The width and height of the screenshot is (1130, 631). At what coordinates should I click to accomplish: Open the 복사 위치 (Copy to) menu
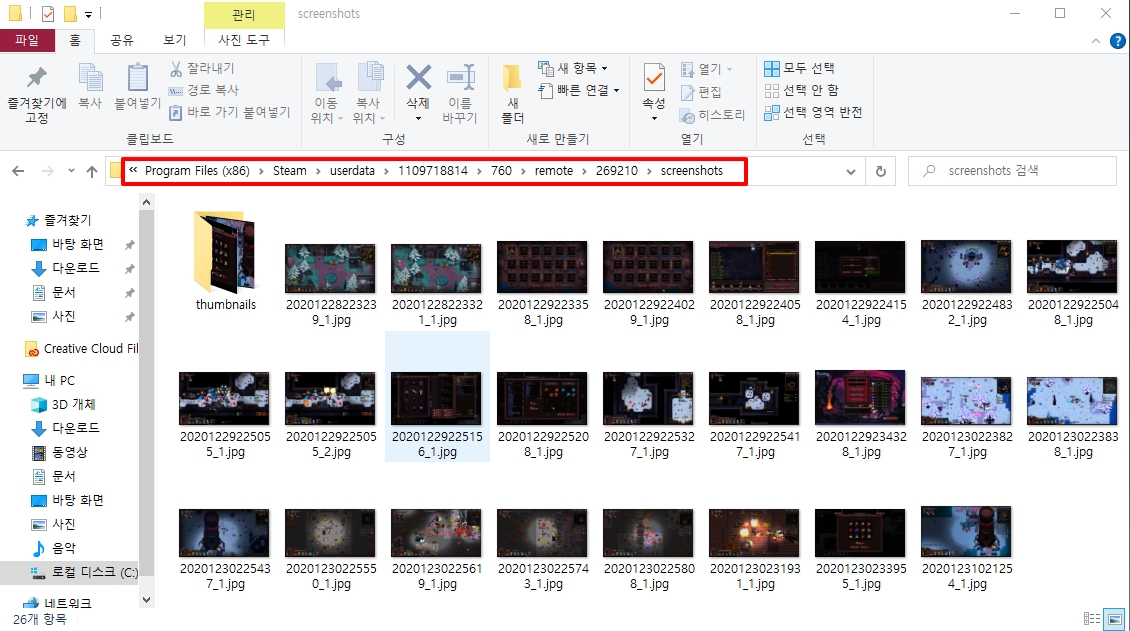pos(369,93)
